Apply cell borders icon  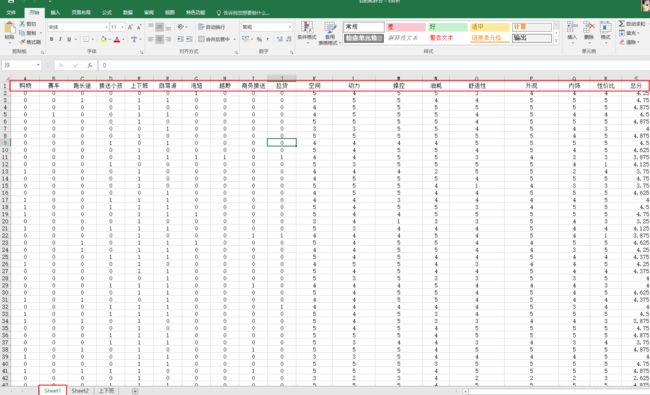click(85, 39)
